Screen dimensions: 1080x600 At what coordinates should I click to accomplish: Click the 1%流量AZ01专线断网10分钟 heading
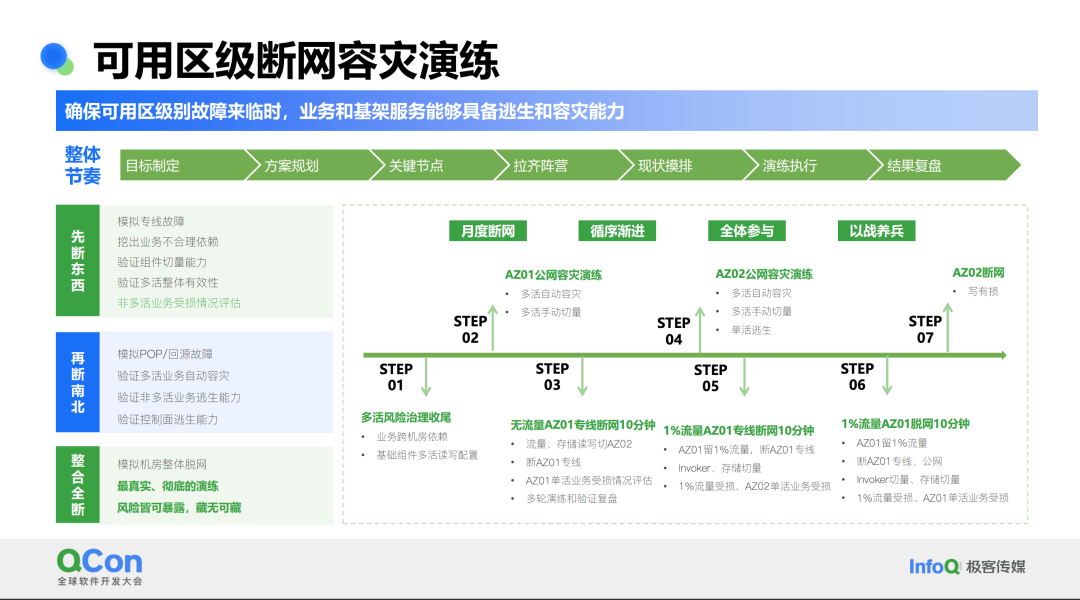click(x=738, y=431)
